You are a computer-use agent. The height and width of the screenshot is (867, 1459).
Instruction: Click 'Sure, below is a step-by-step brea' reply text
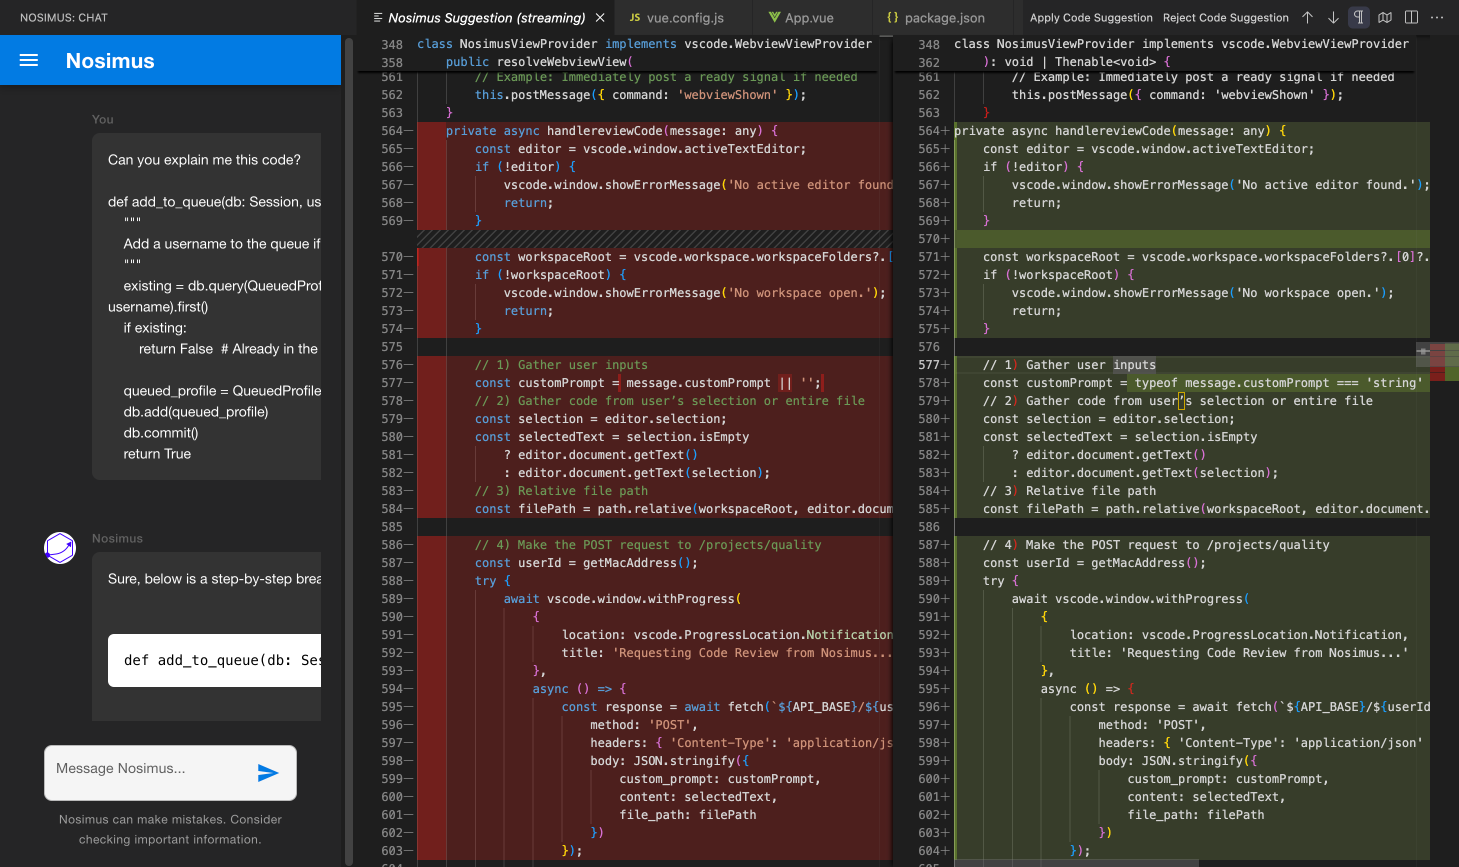tap(214, 579)
